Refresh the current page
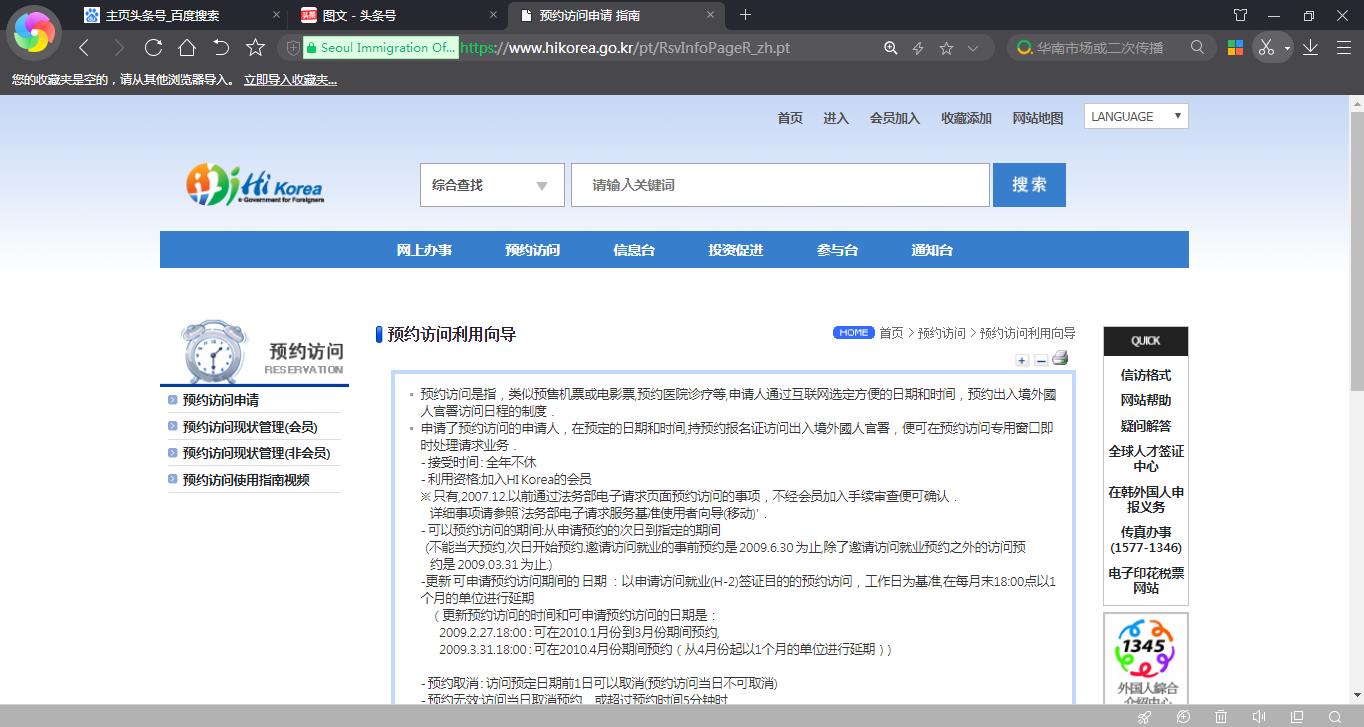Viewport: 1364px width, 727px height. [x=152, y=47]
